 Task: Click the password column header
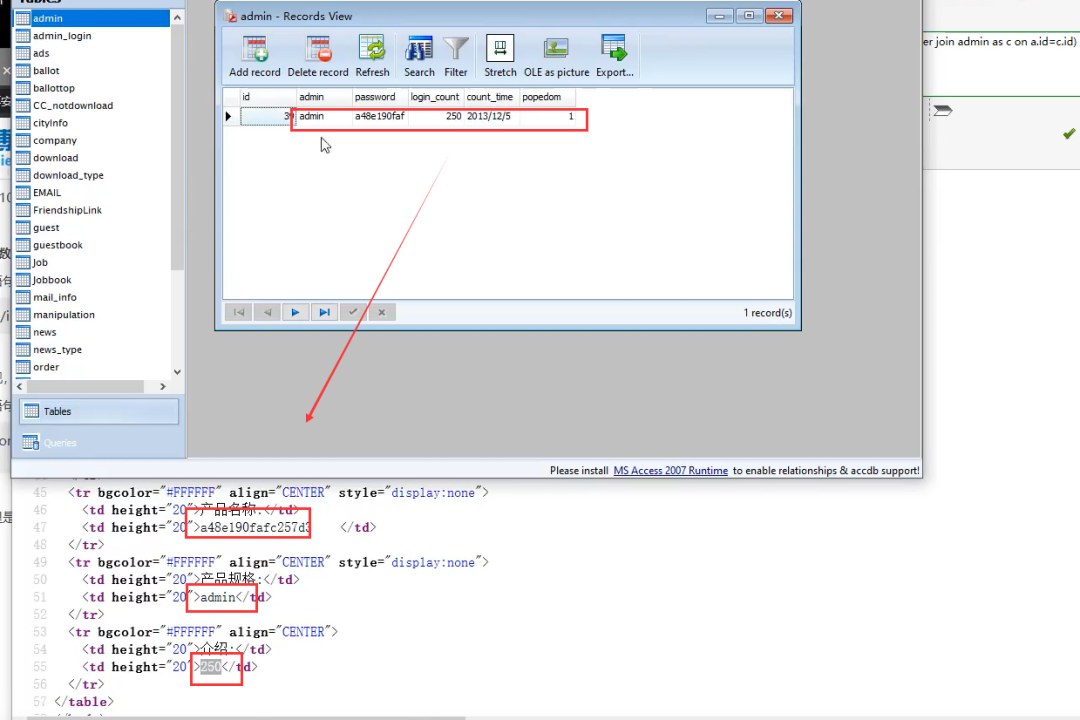[x=380, y=97]
